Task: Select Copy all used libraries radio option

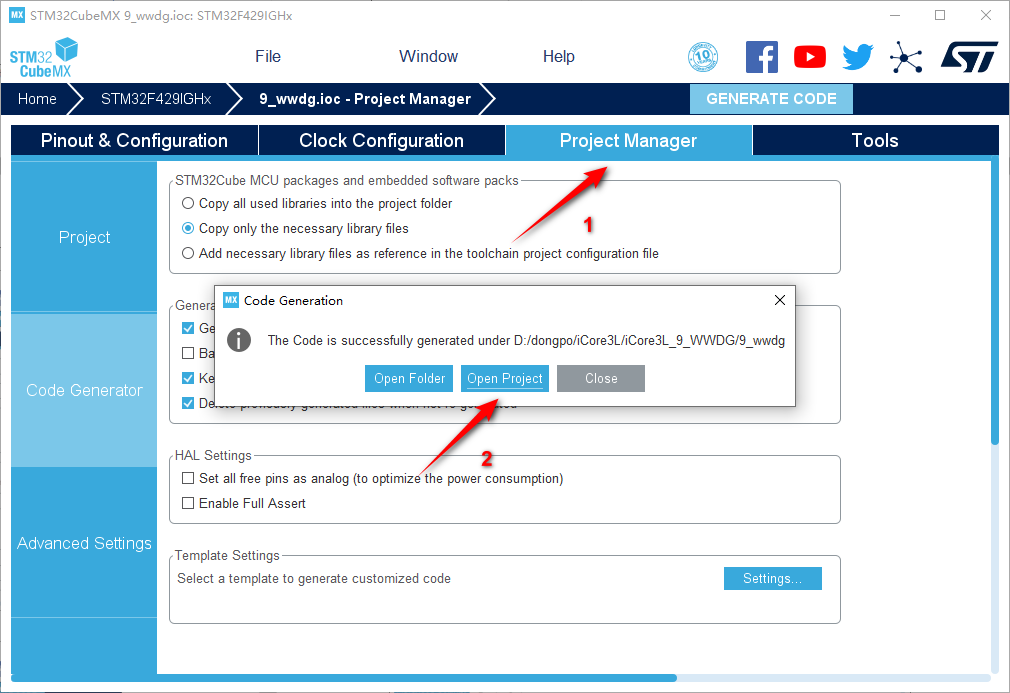Action: tap(188, 203)
